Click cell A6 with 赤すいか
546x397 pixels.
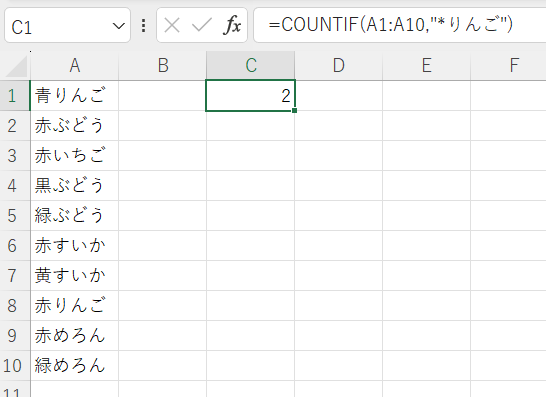pyautogui.click(x=75, y=246)
